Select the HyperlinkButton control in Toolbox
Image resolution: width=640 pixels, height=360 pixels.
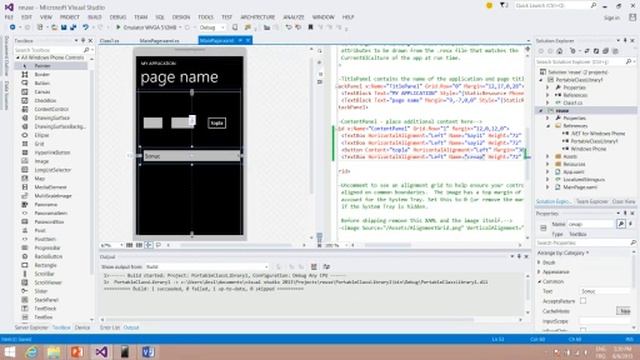click(x=52, y=152)
